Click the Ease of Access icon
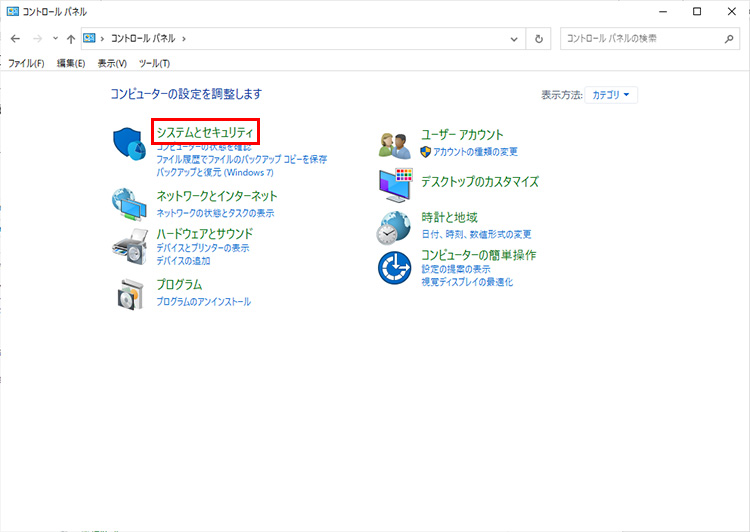This screenshot has width=750, height=532. (x=395, y=268)
